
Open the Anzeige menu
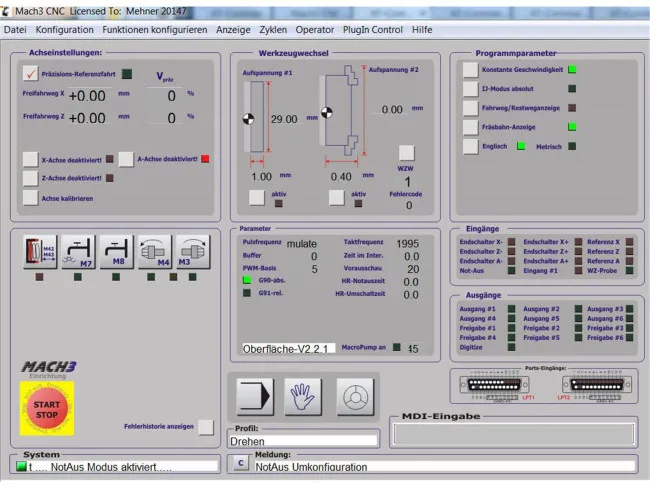(233, 30)
